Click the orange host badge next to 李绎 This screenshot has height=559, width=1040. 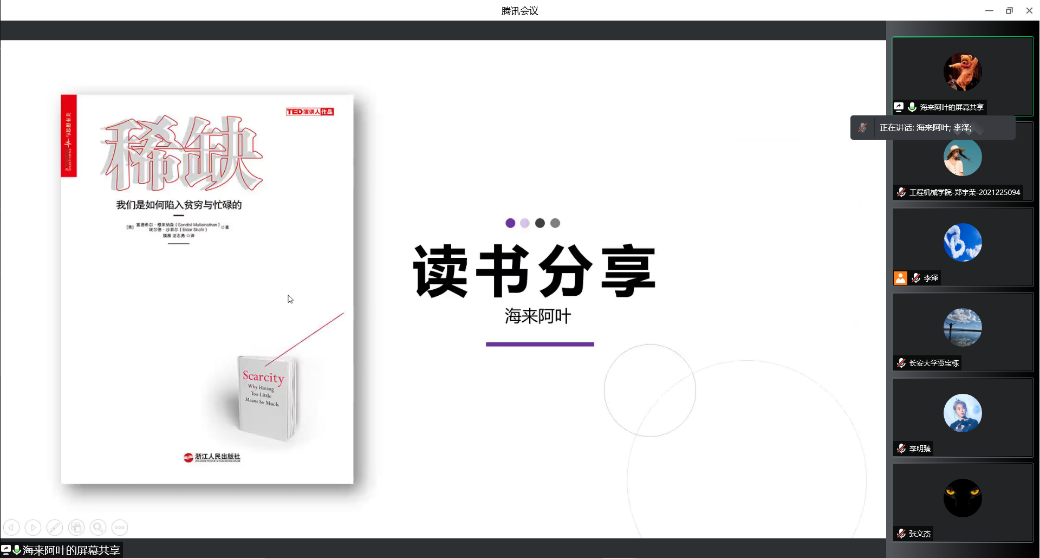[900, 278]
